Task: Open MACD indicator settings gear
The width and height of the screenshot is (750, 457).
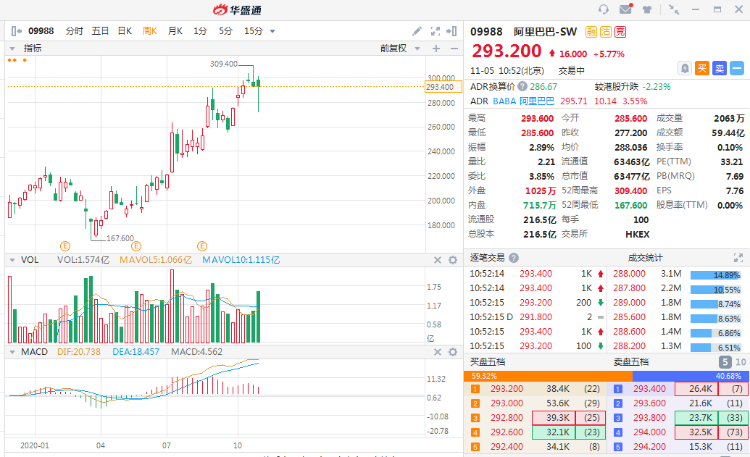Action: pyautogui.click(x=452, y=352)
